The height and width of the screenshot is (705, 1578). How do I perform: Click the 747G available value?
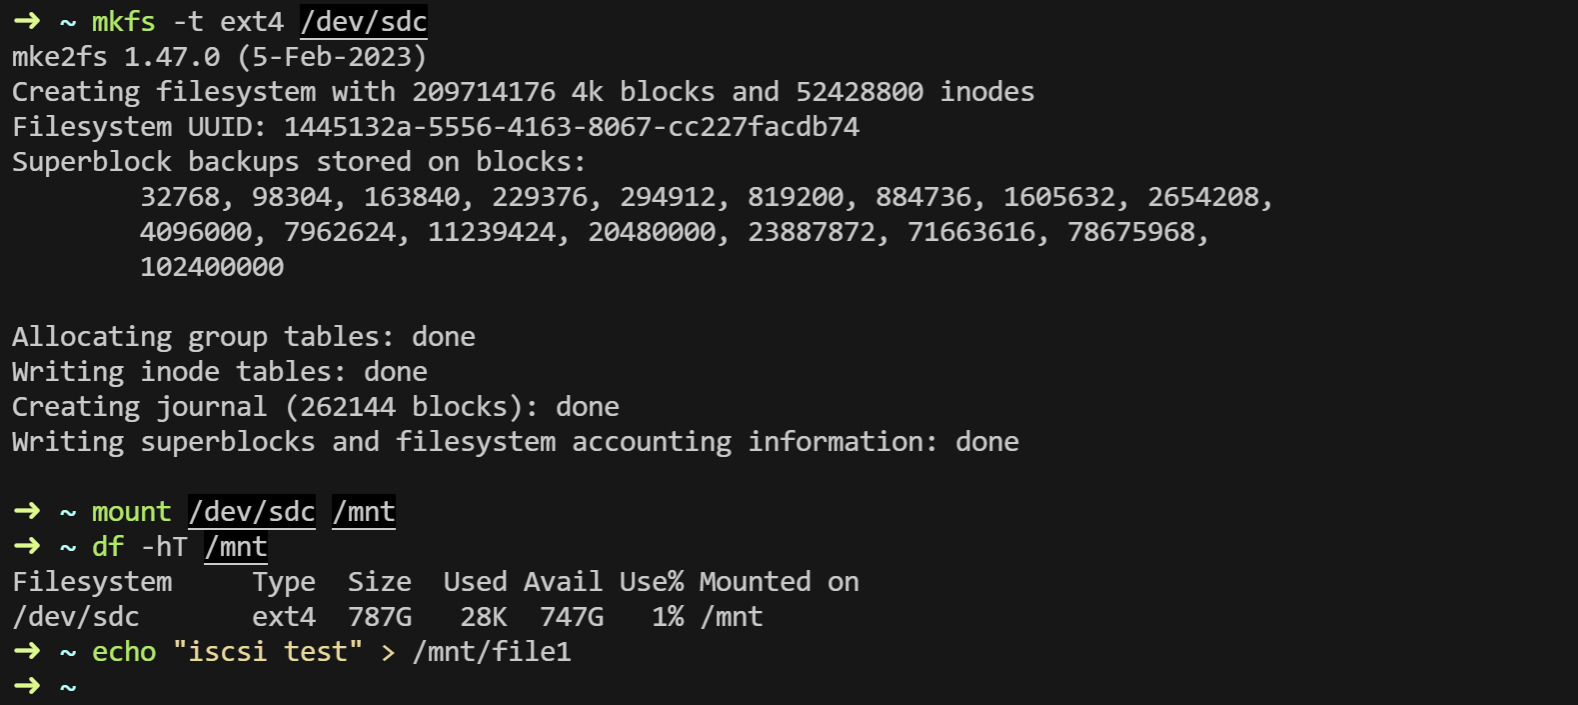(571, 617)
